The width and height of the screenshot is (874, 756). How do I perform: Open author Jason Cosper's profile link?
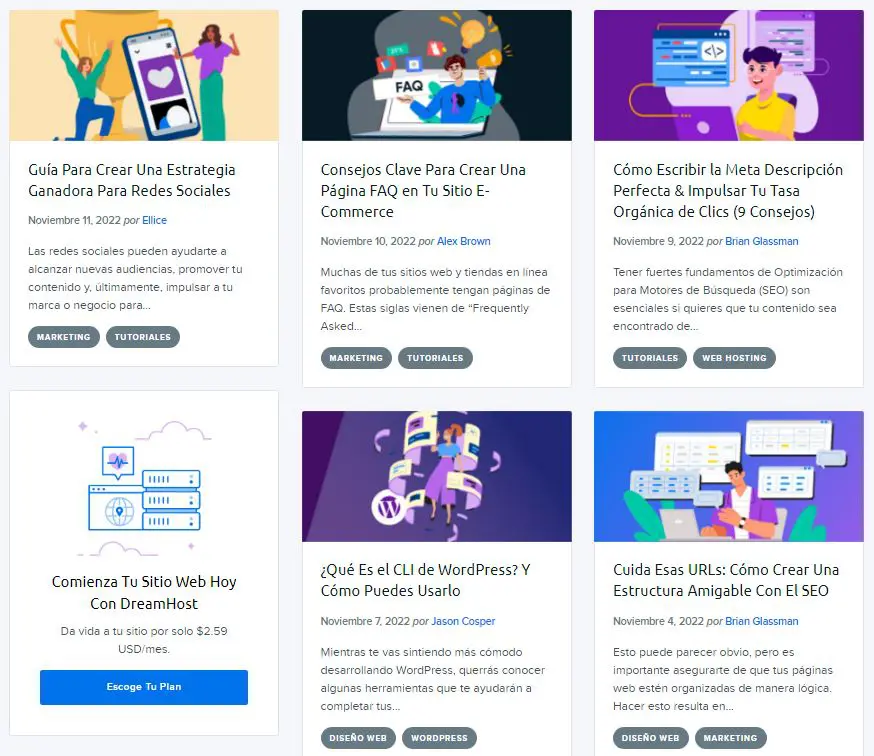[463, 621]
